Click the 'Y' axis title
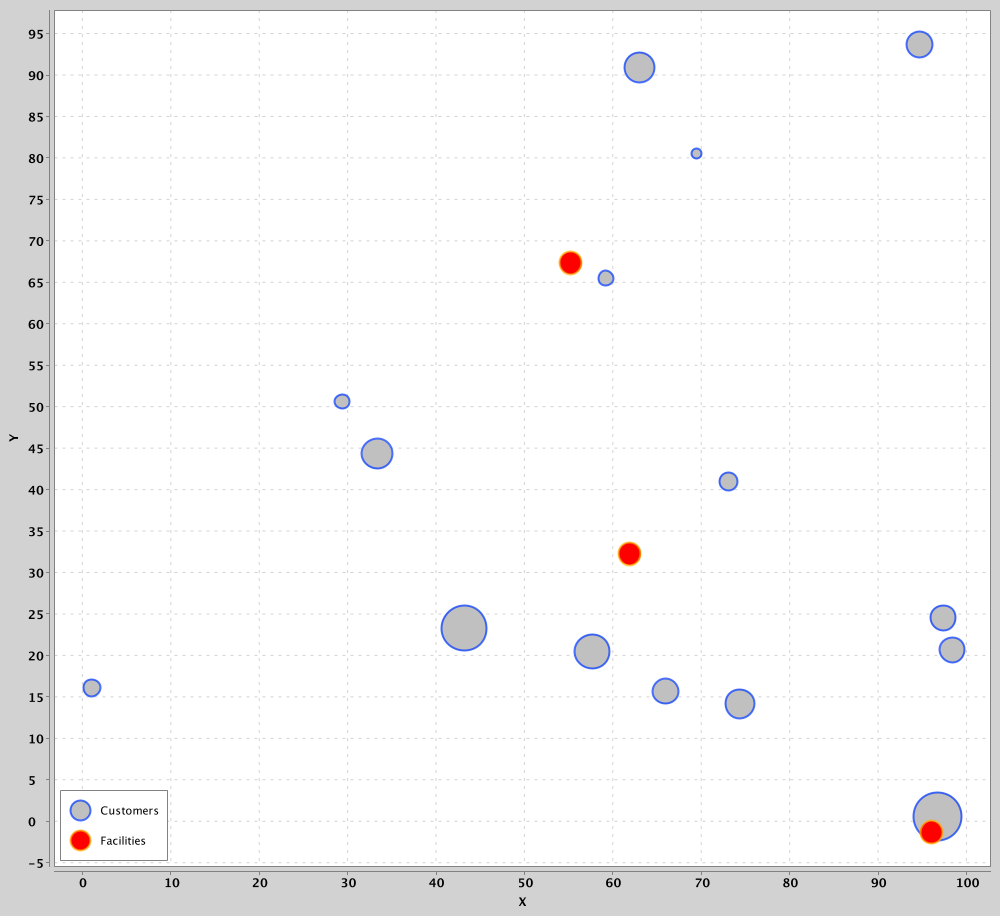 pyautogui.click(x=13, y=438)
